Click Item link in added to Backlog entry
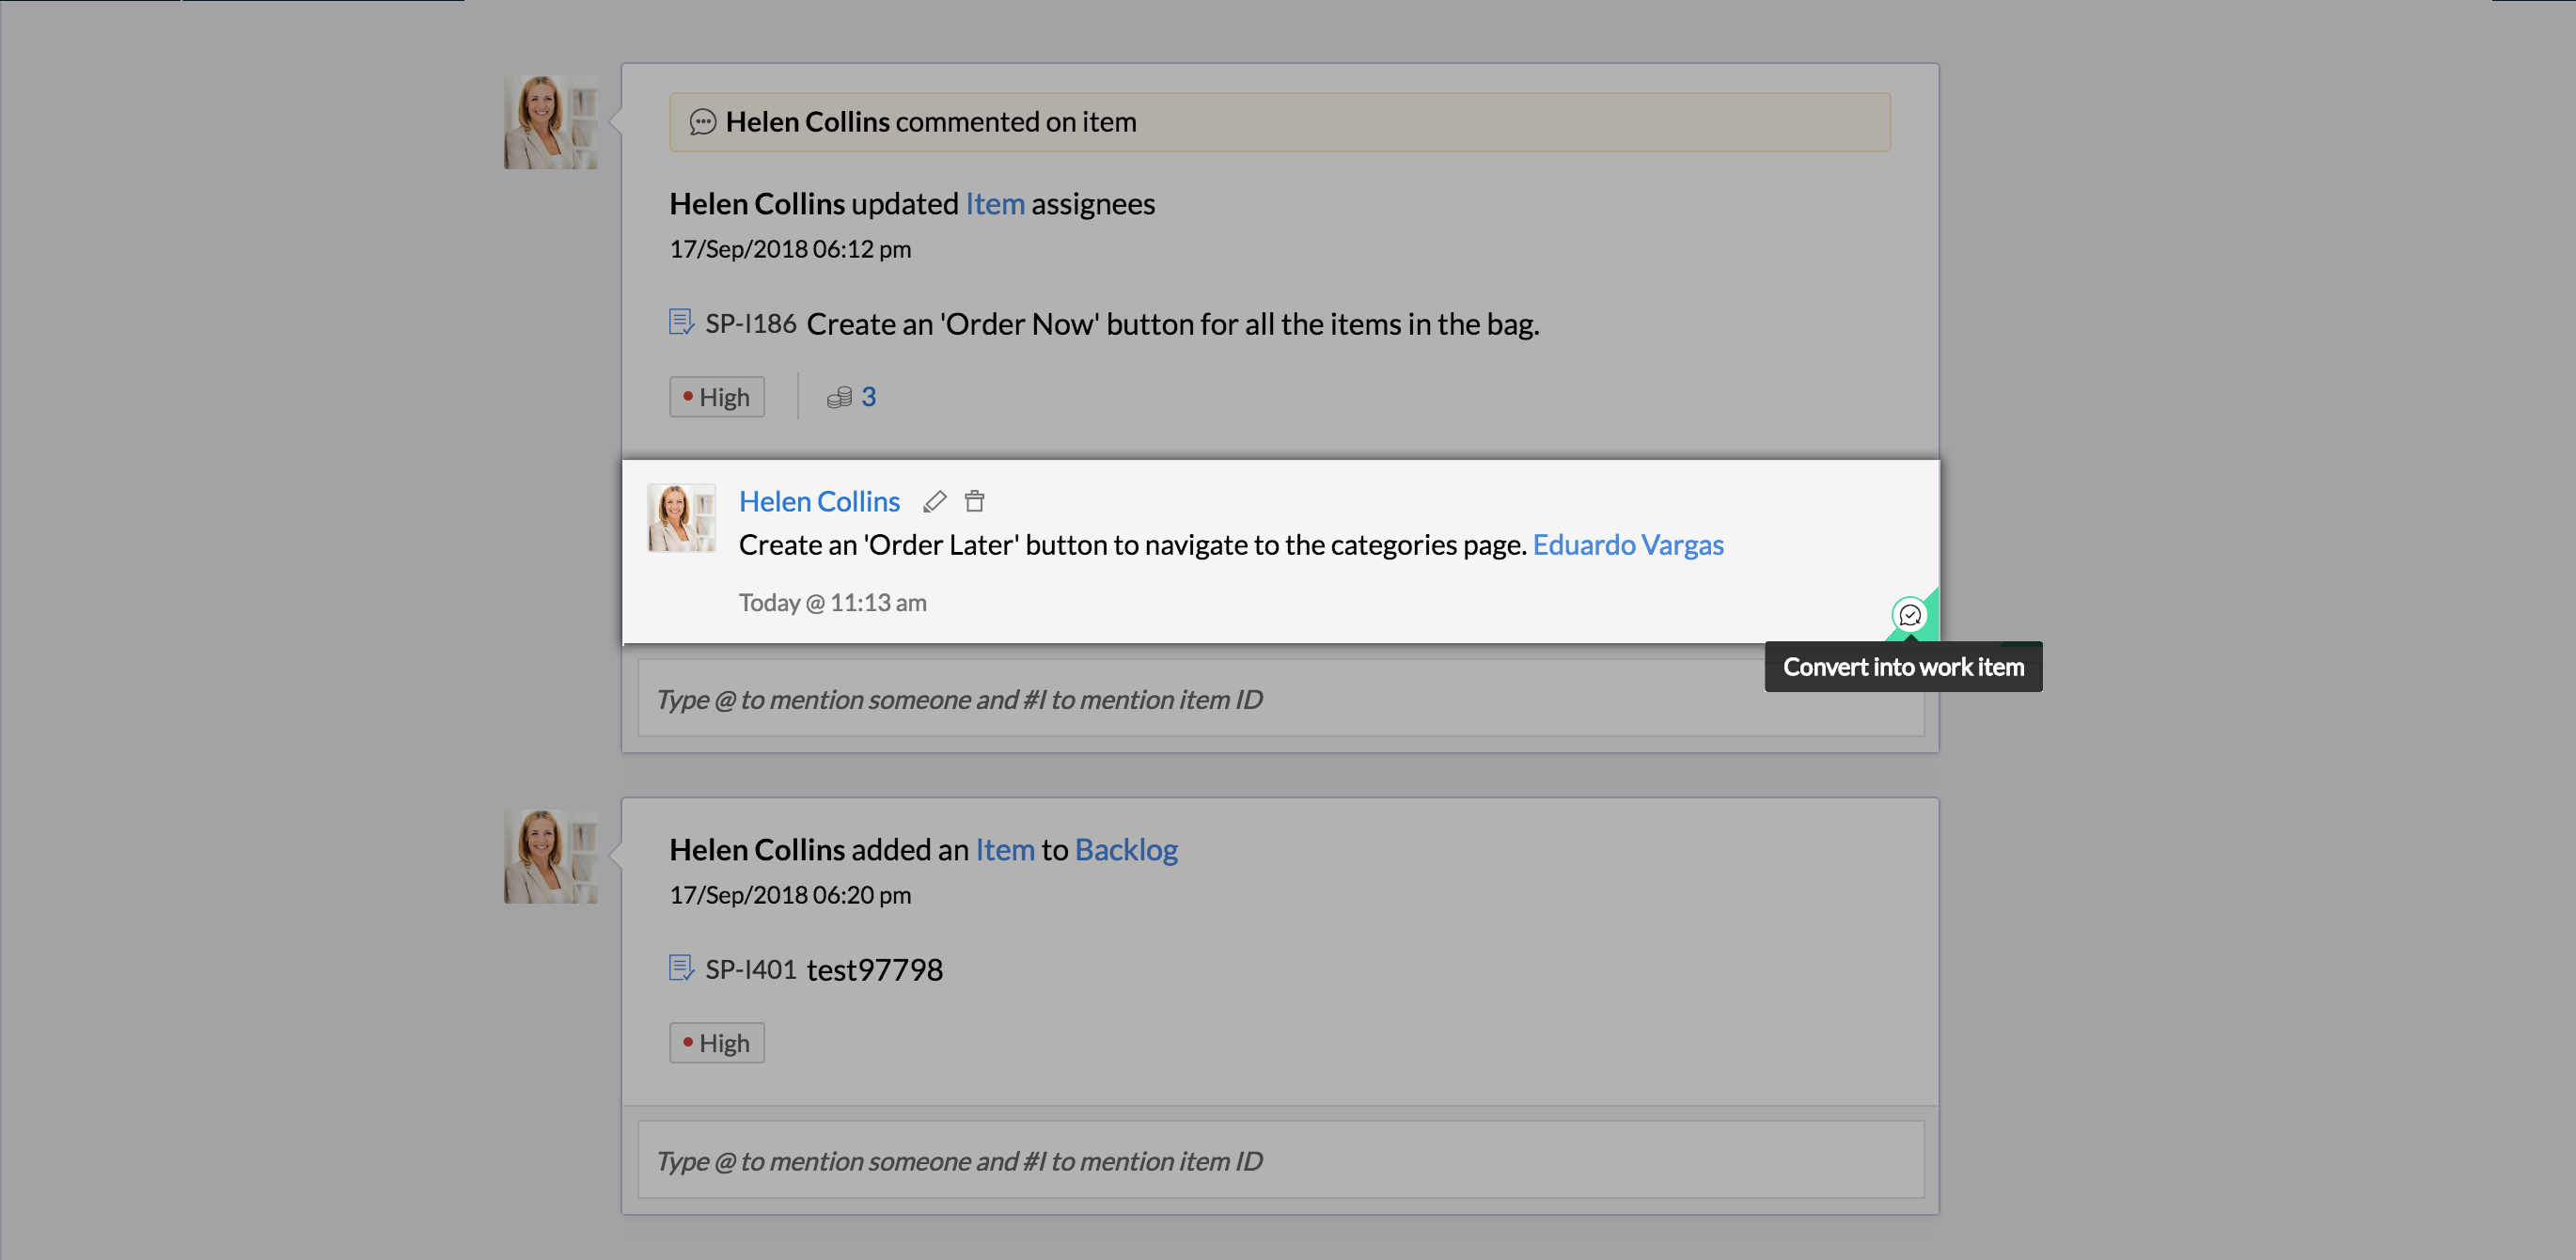Image resolution: width=2576 pixels, height=1260 pixels. pyautogui.click(x=1004, y=850)
